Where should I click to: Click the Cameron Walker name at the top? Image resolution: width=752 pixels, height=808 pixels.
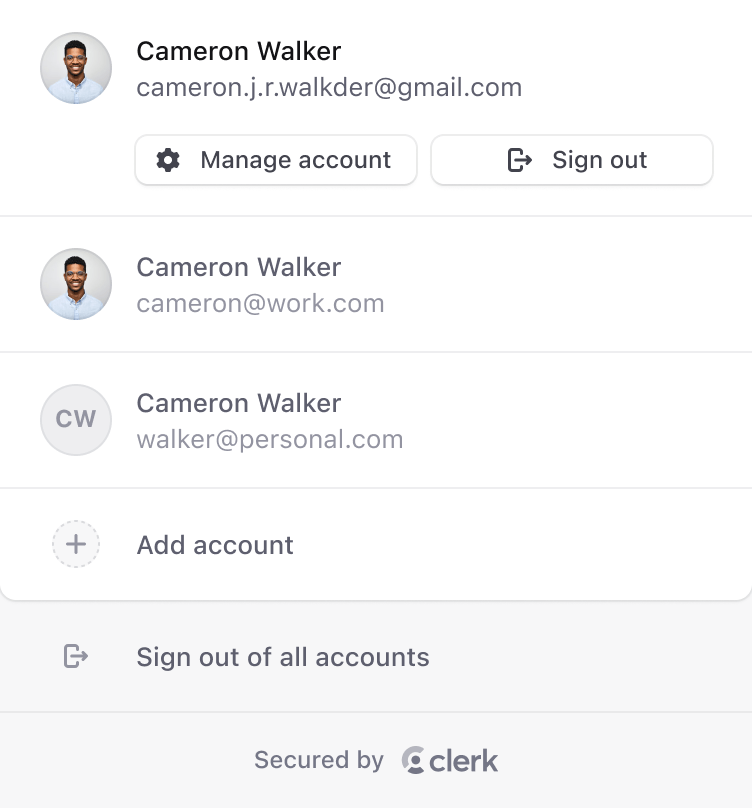[x=239, y=51]
